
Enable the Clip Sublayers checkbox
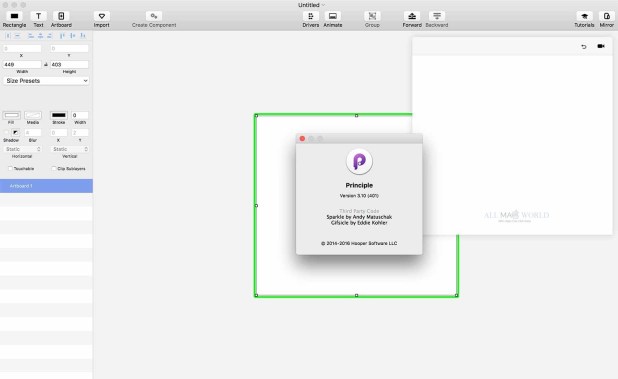point(54,168)
